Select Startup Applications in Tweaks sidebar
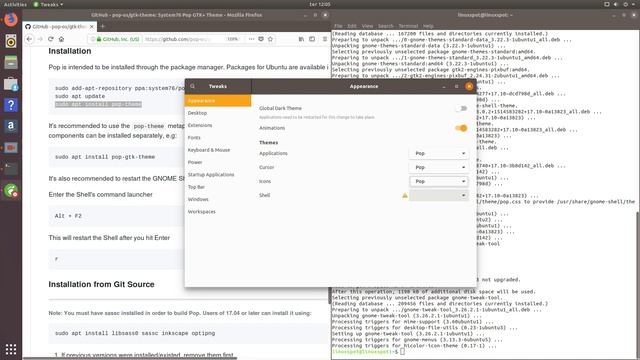Image resolution: width=640 pixels, height=360 pixels. pyautogui.click(x=218, y=175)
